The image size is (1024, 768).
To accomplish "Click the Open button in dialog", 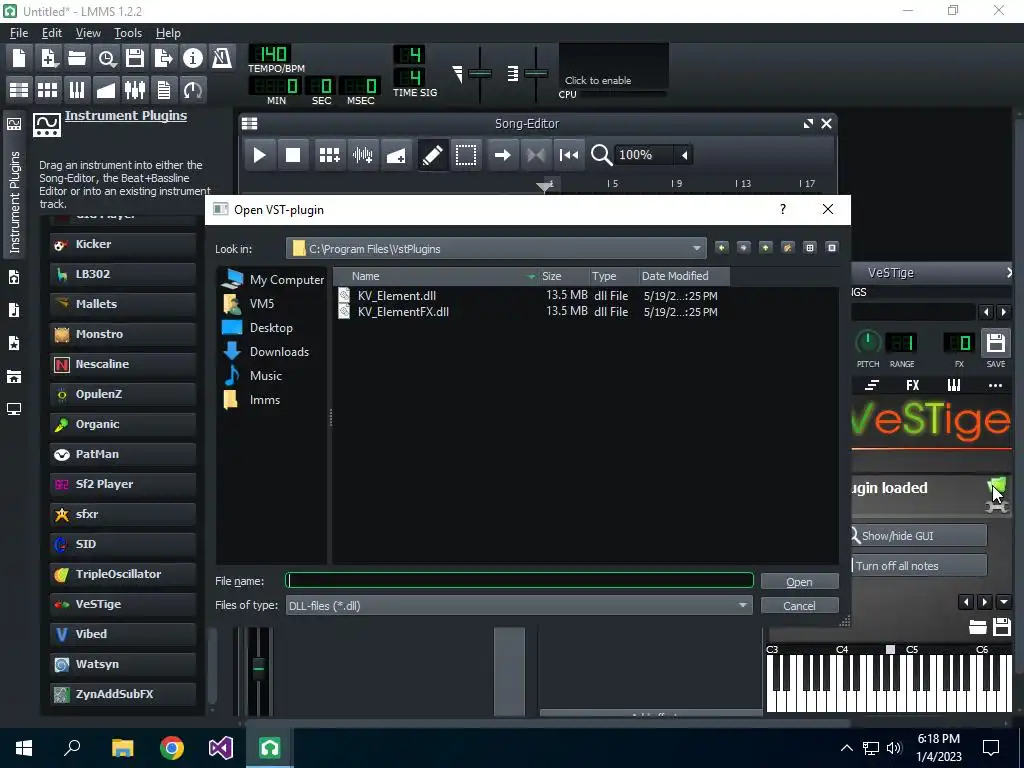I will coord(799,581).
